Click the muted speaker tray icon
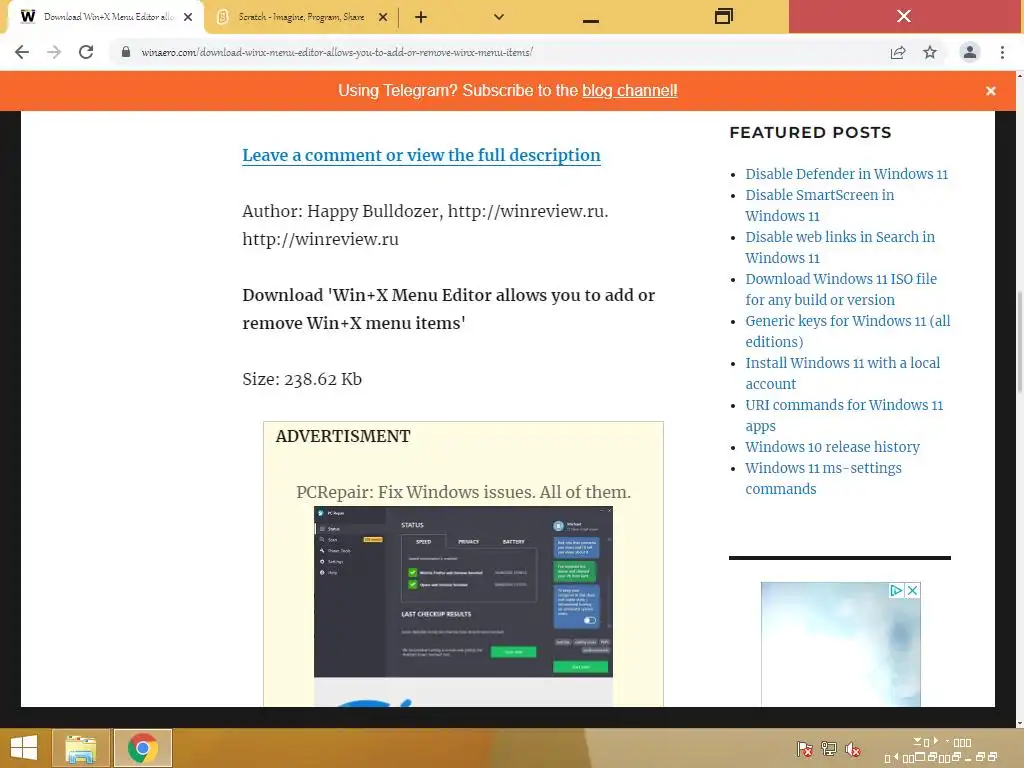 (x=853, y=749)
